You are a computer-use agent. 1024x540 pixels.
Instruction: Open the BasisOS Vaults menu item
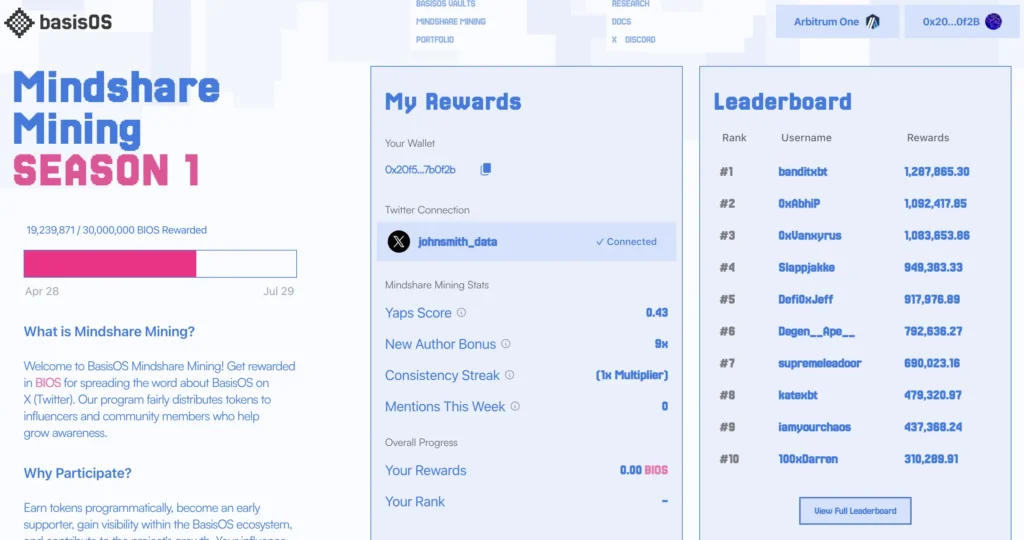(x=445, y=4)
